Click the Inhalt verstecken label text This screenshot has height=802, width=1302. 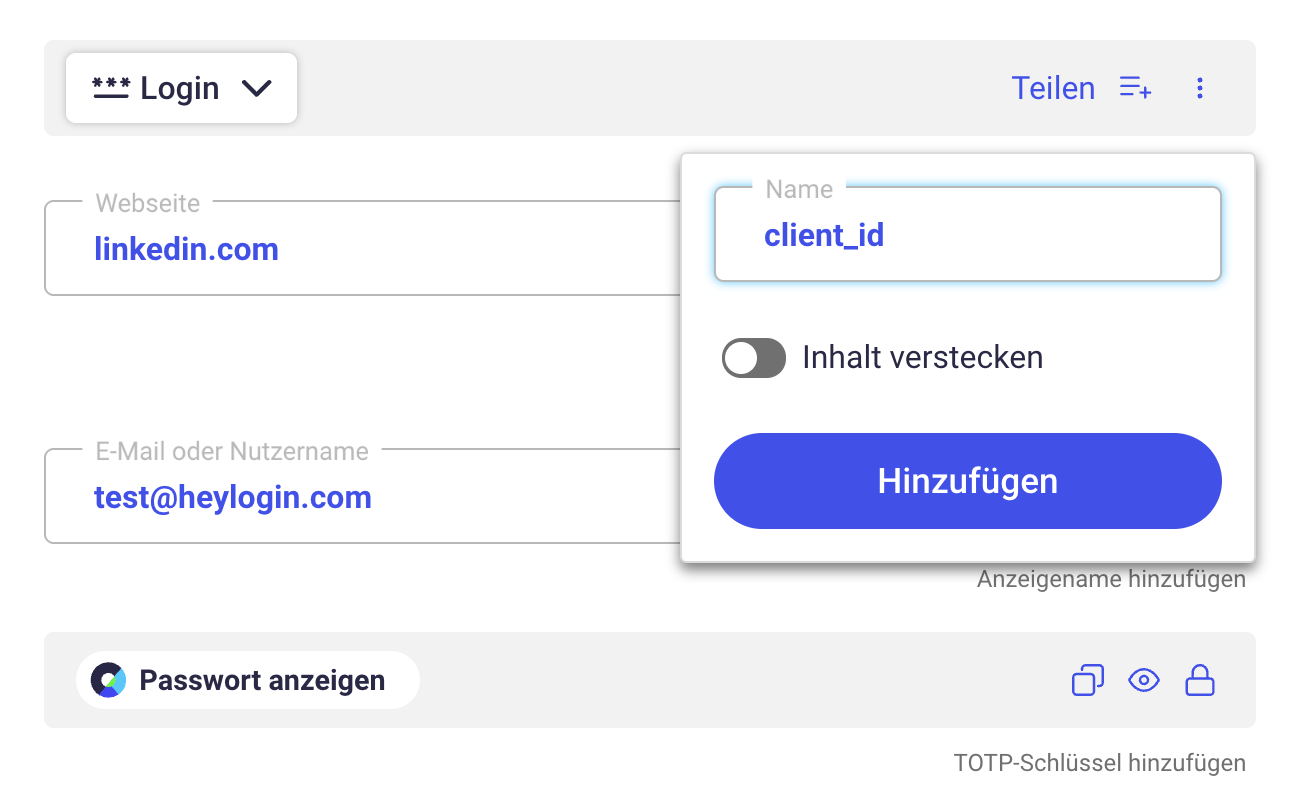pyautogui.click(x=922, y=358)
